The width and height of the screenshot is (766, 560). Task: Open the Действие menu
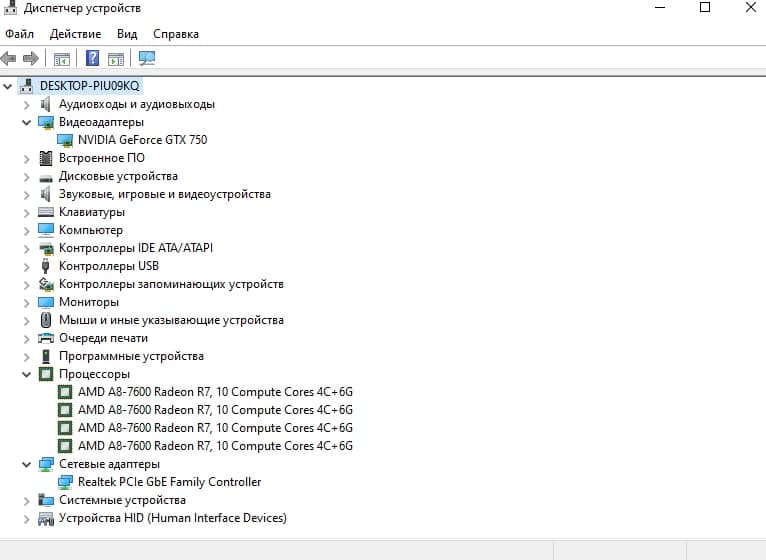click(x=75, y=34)
